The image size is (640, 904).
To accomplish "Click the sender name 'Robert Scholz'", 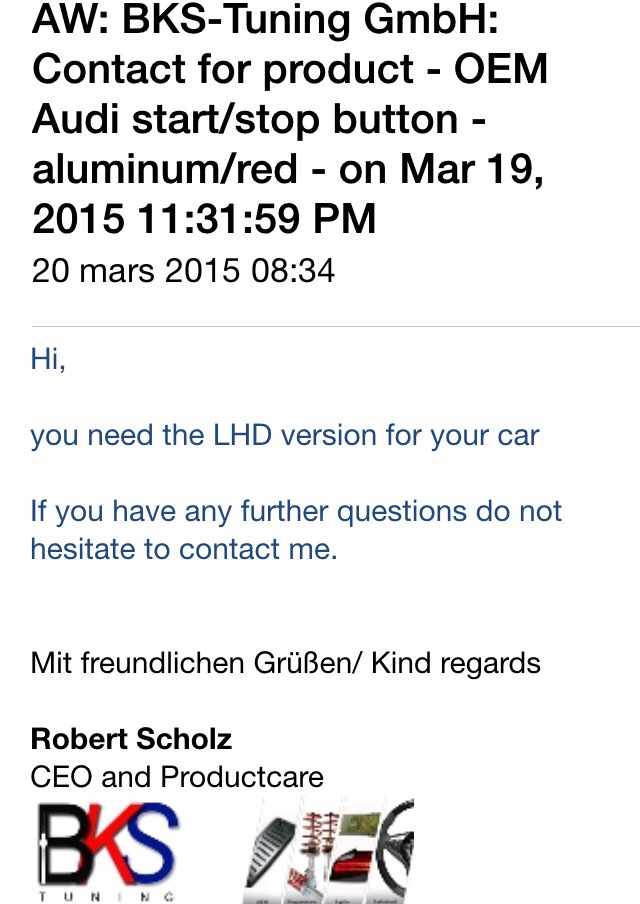I will (131, 739).
